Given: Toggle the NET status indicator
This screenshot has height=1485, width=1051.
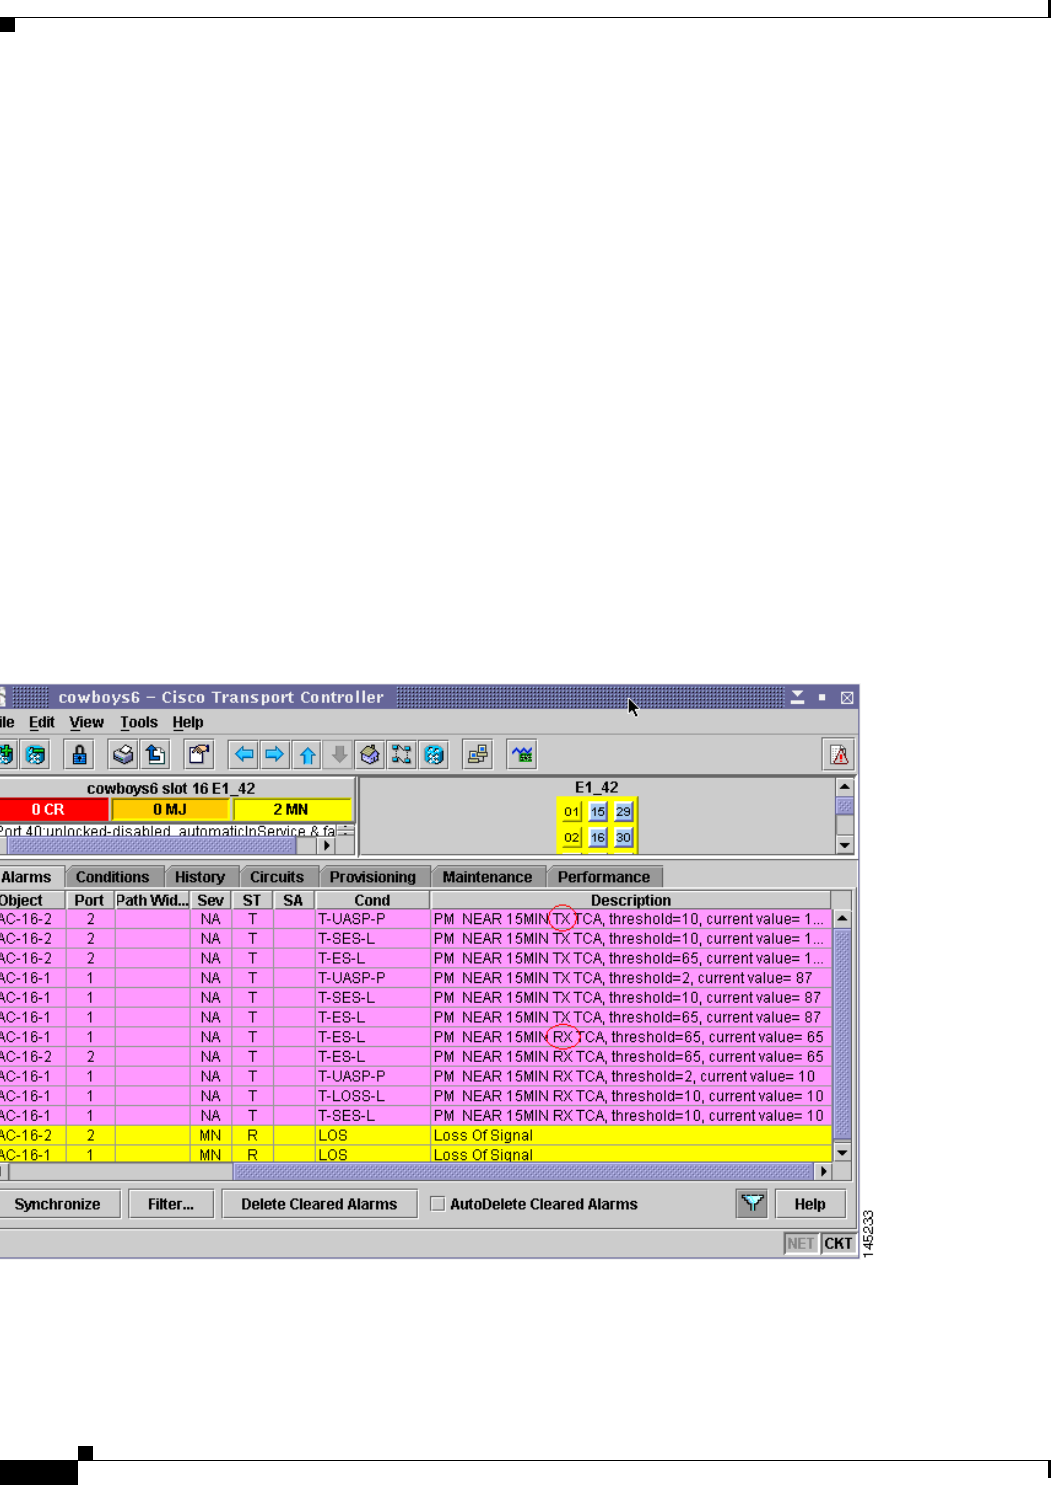Looking at the screenshot, I should tap(801, 1244).
